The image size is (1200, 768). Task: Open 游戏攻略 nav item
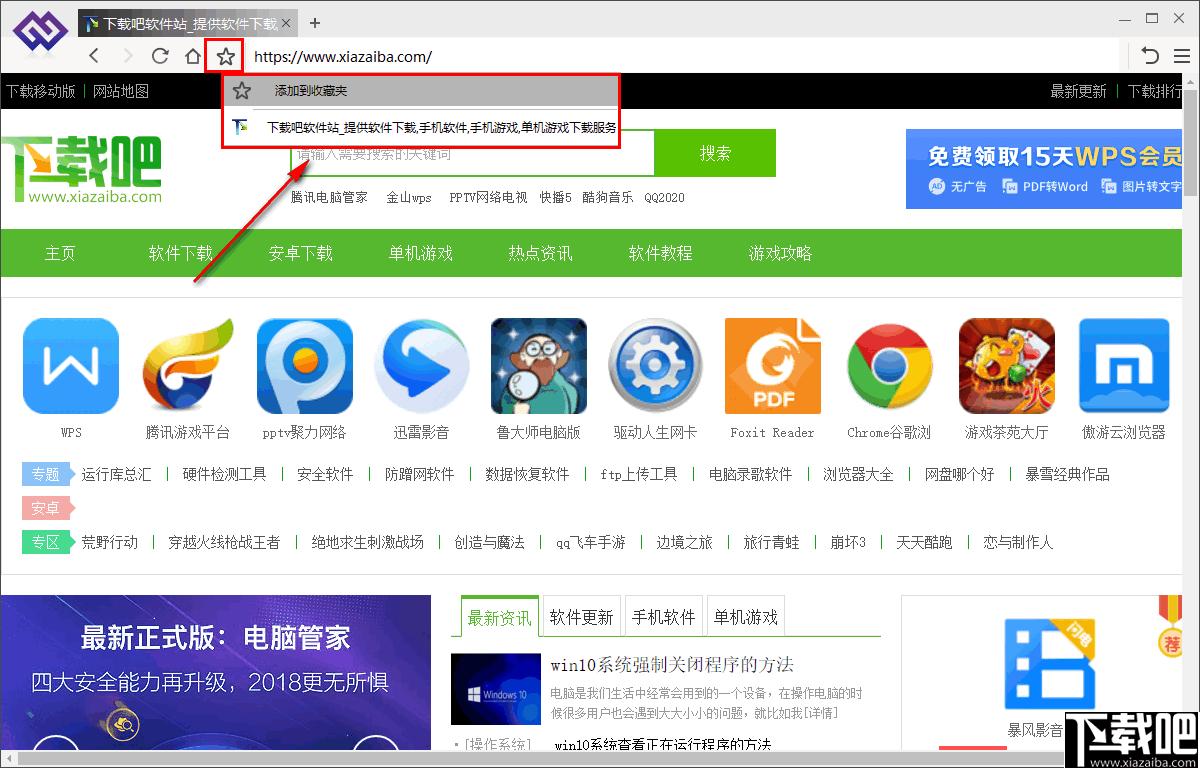pos(781,253)
